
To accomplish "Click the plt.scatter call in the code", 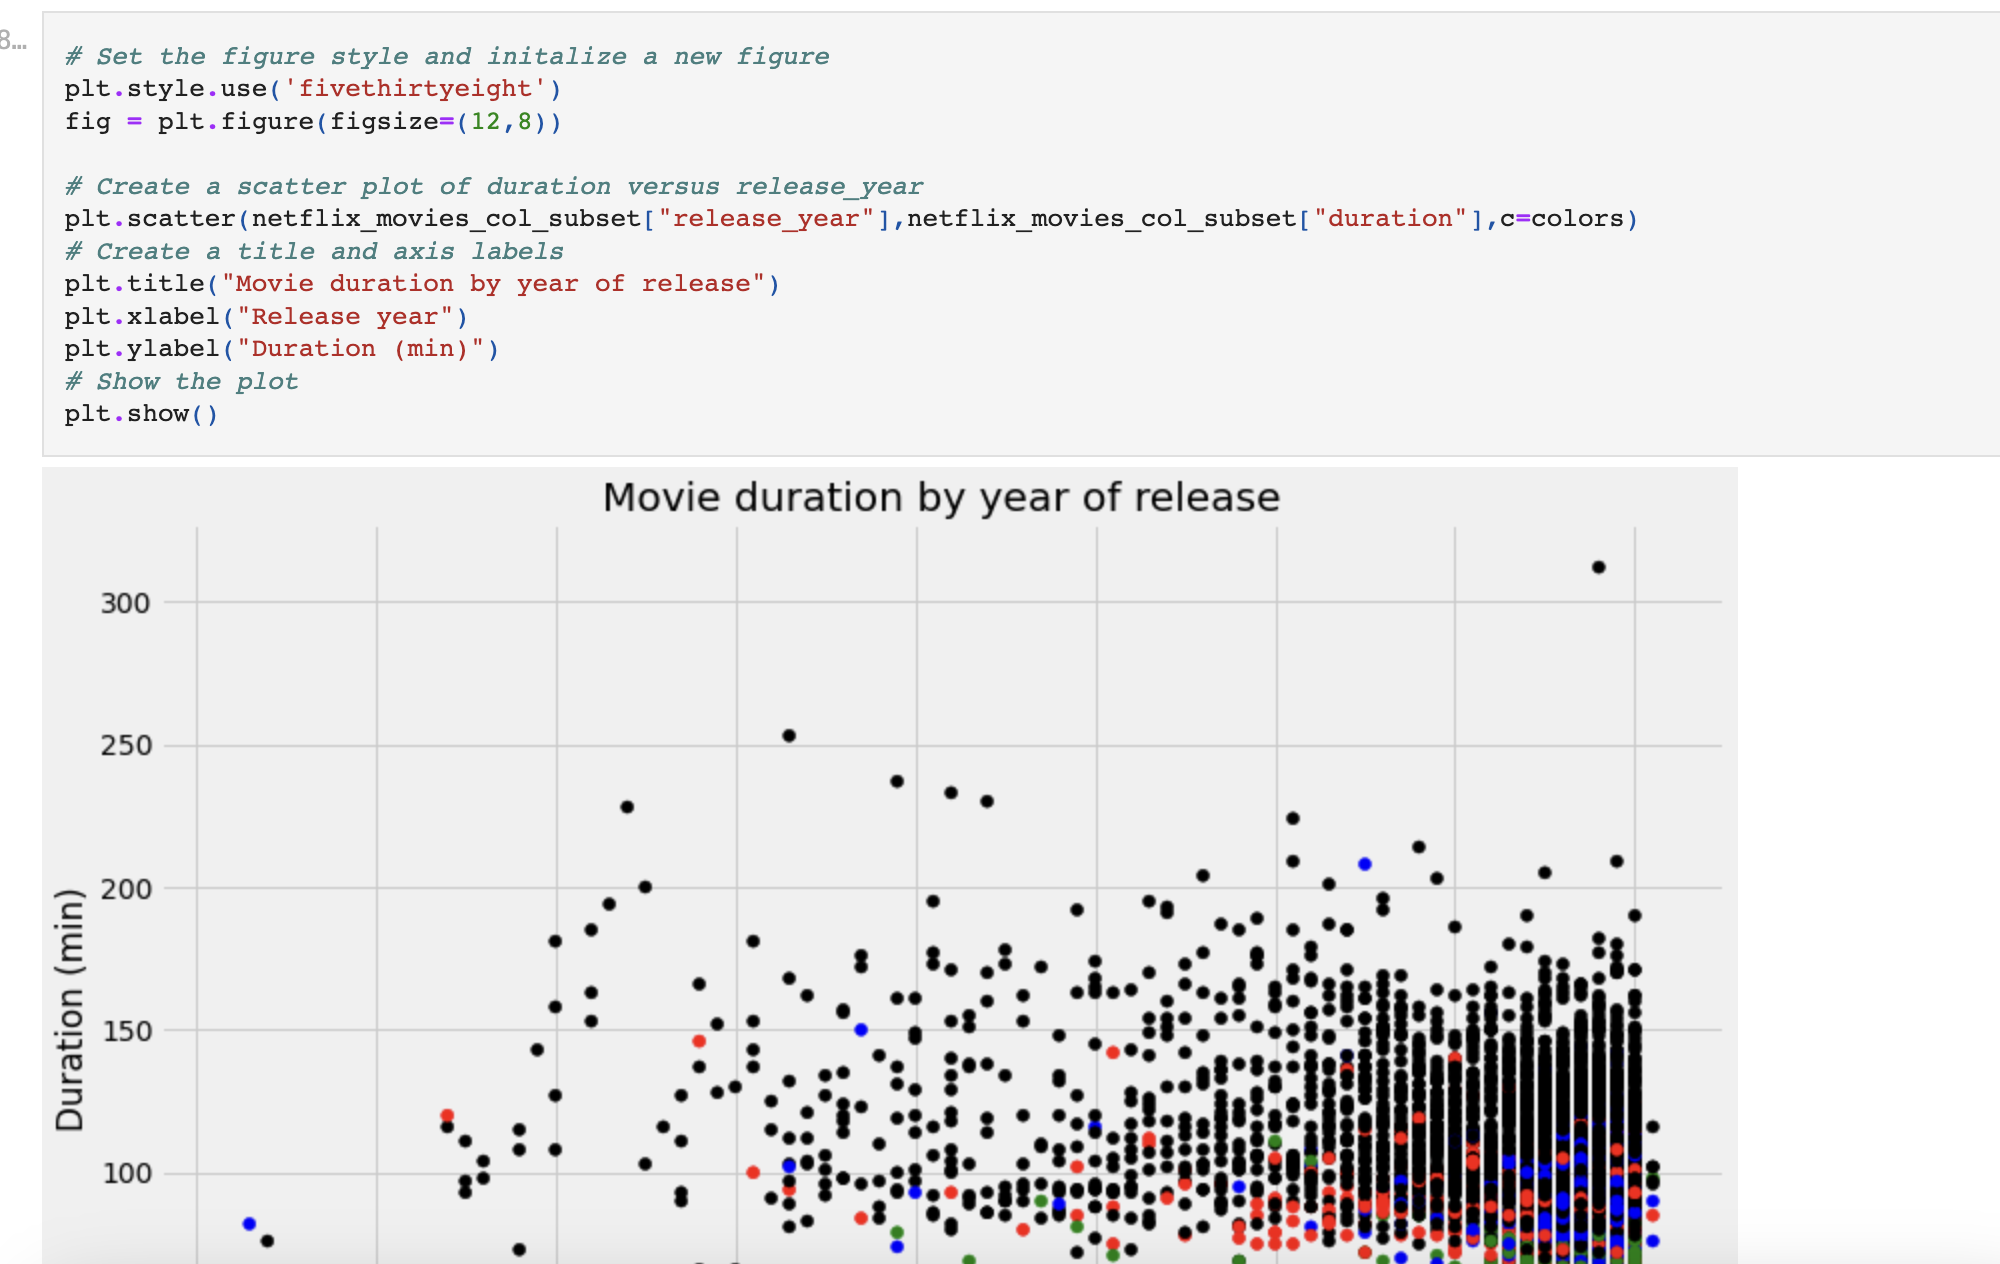I will pyautogui.click(x=150, y=219).
